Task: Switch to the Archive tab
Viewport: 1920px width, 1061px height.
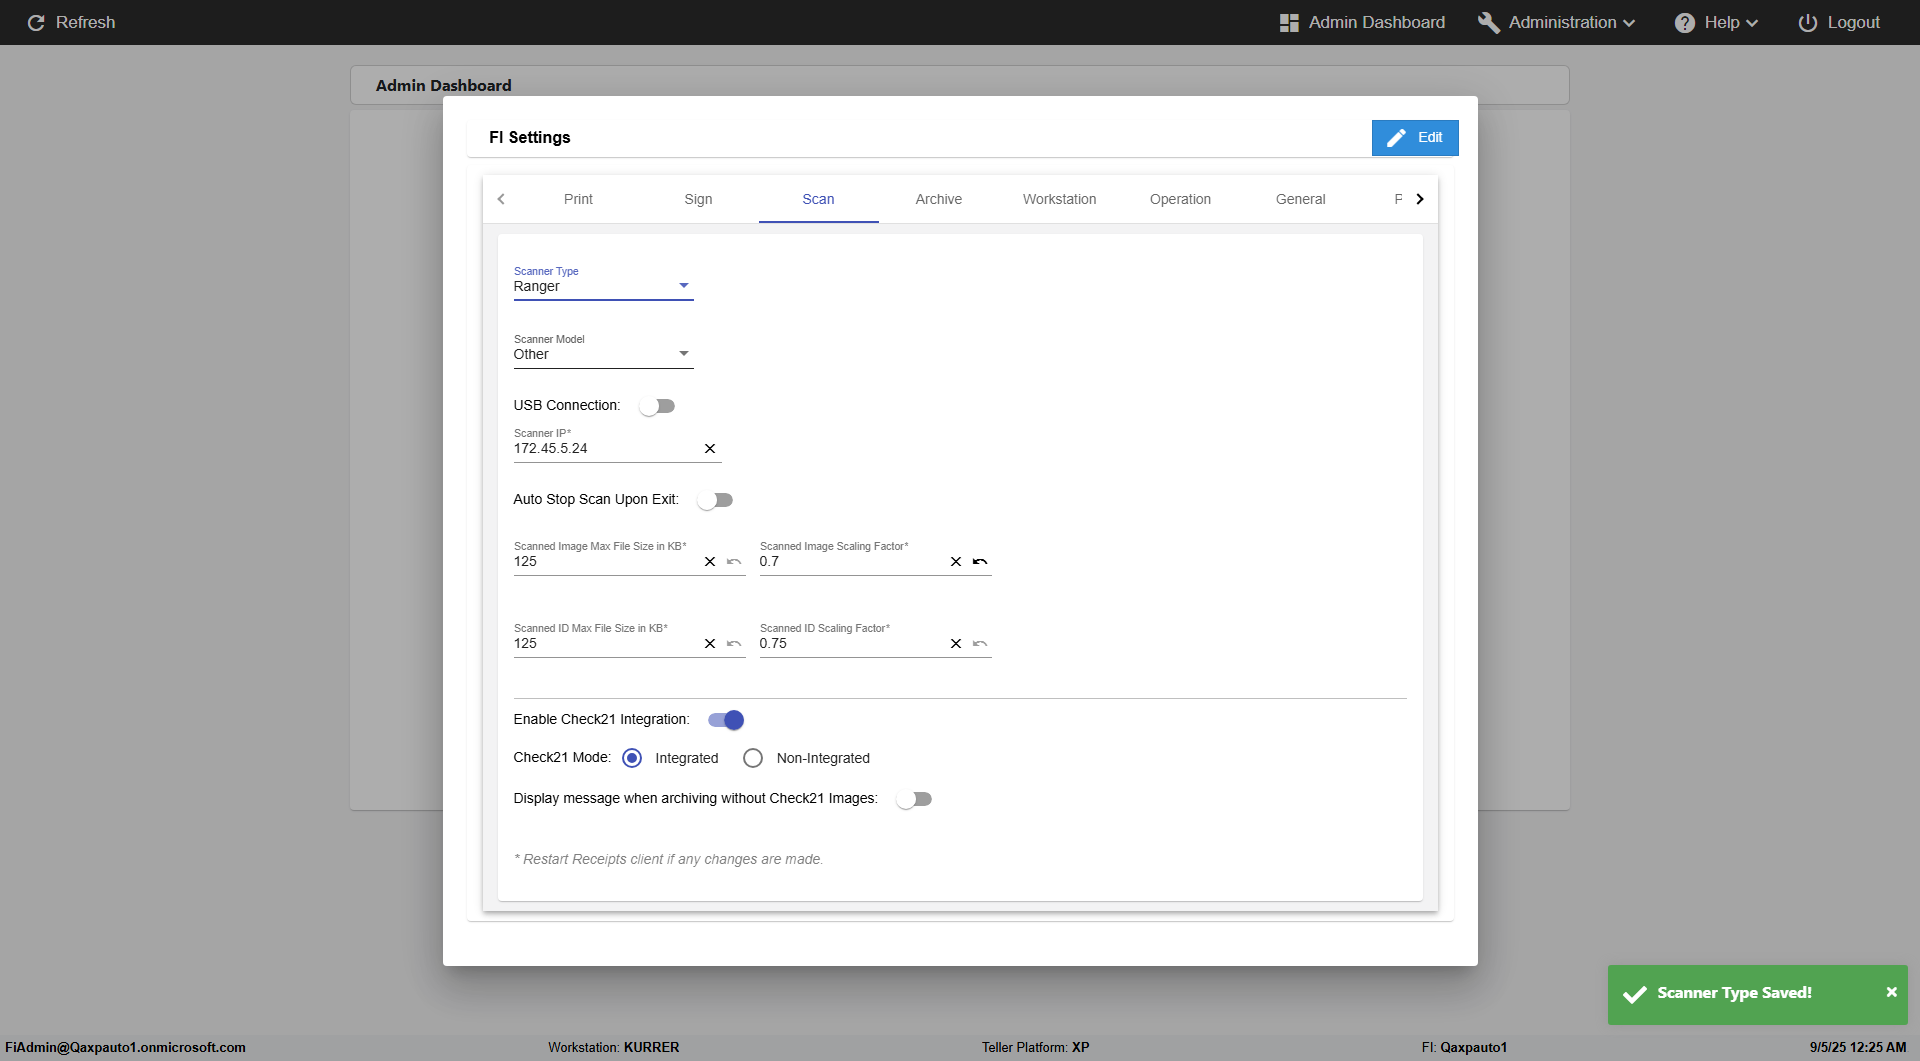Action: tap(939, 199)
